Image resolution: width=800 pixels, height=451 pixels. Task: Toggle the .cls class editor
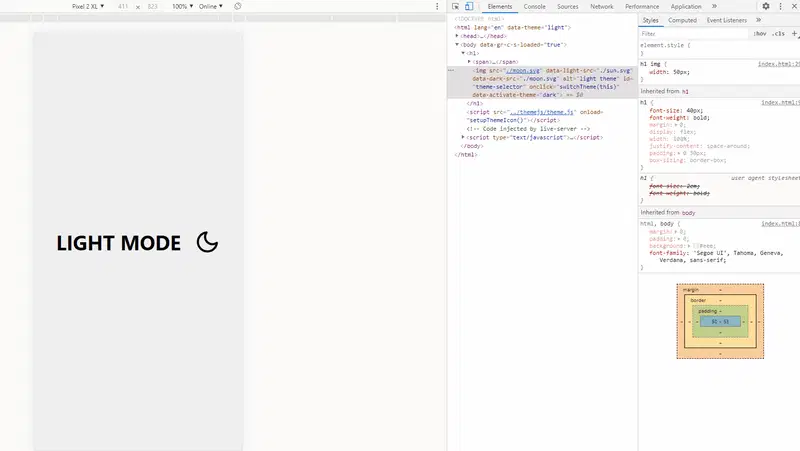pyautogui.click(x=779, y=34)
